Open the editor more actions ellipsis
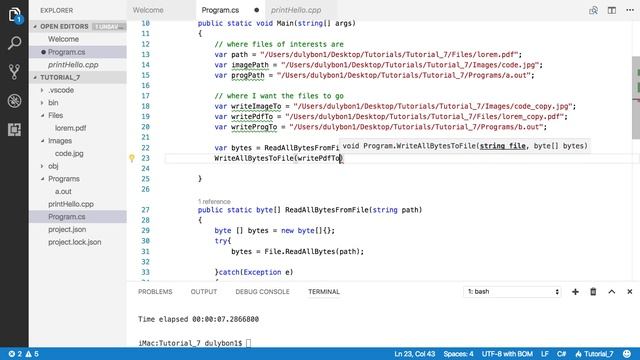Image resolution: width=640 pixels, height=360 pixels. [x=630, y=10]
